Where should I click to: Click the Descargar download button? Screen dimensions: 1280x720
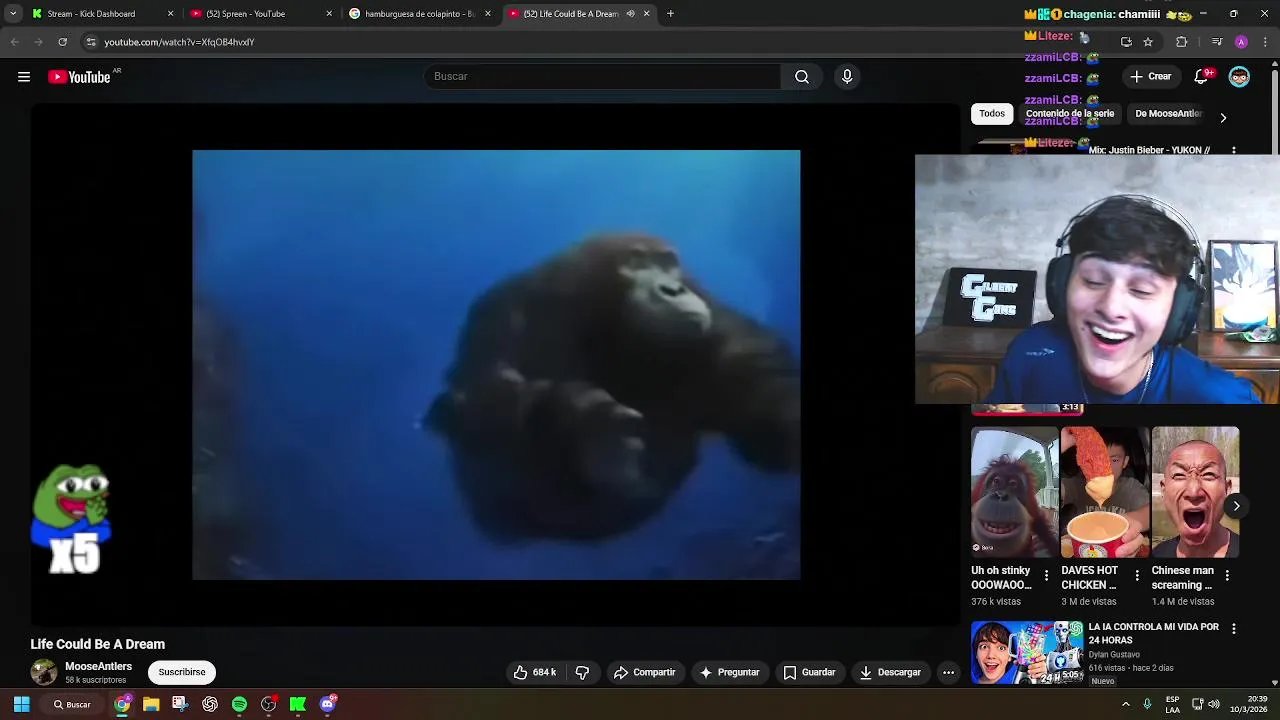point(890,673)
